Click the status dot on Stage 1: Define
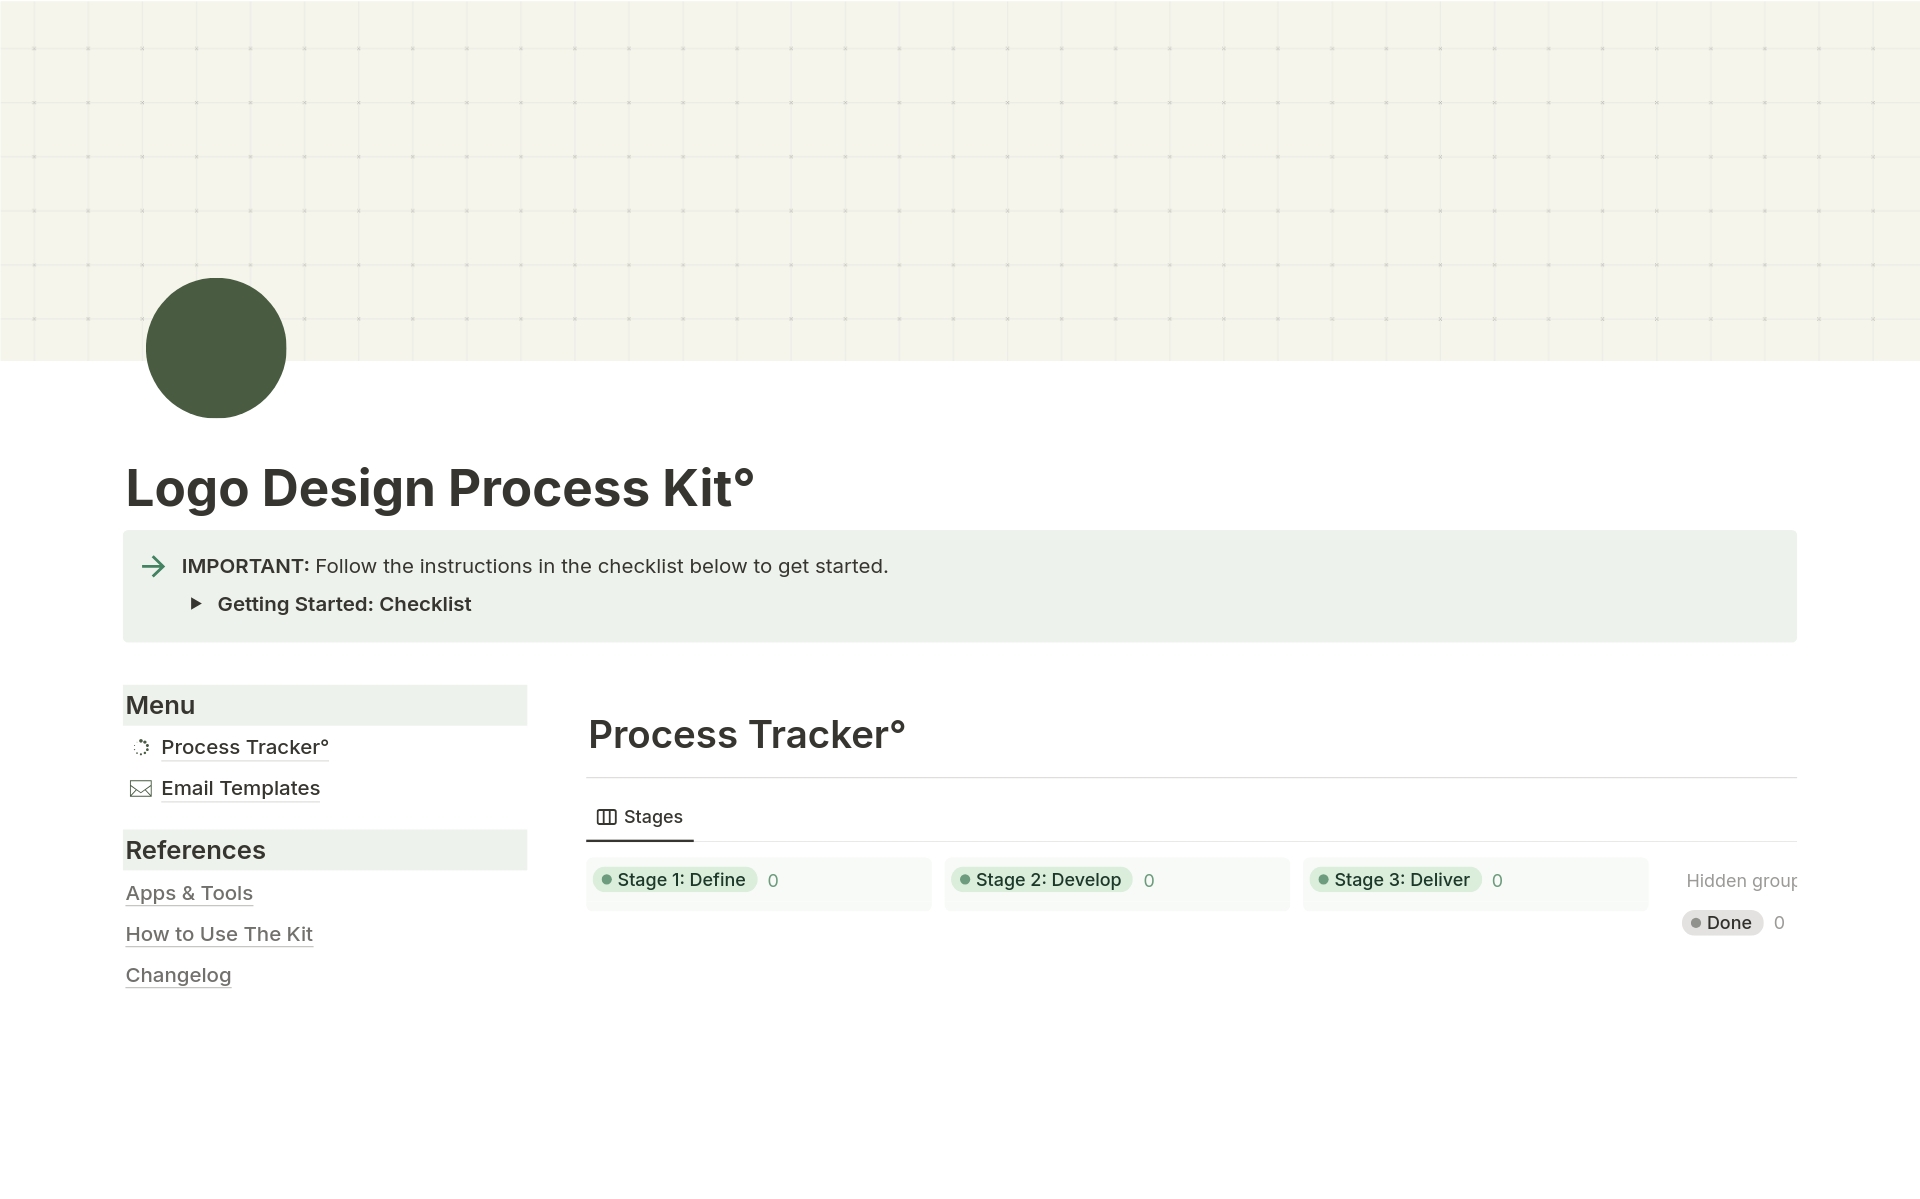This screenshot has width=1920, height=1199. pyautogui.click(x=606, y=879)
